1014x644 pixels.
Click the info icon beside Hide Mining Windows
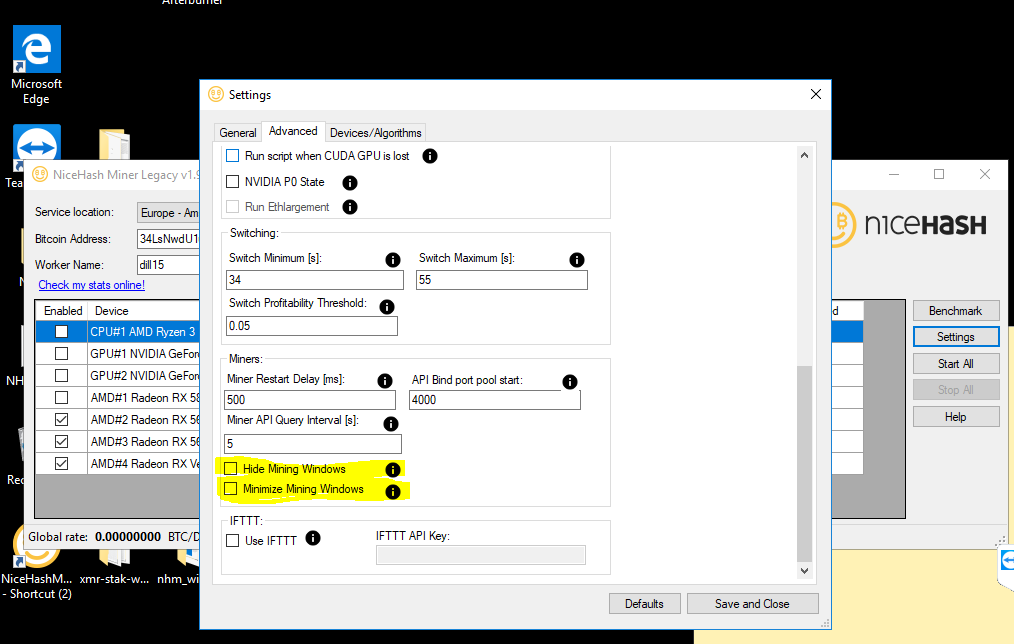391,468
